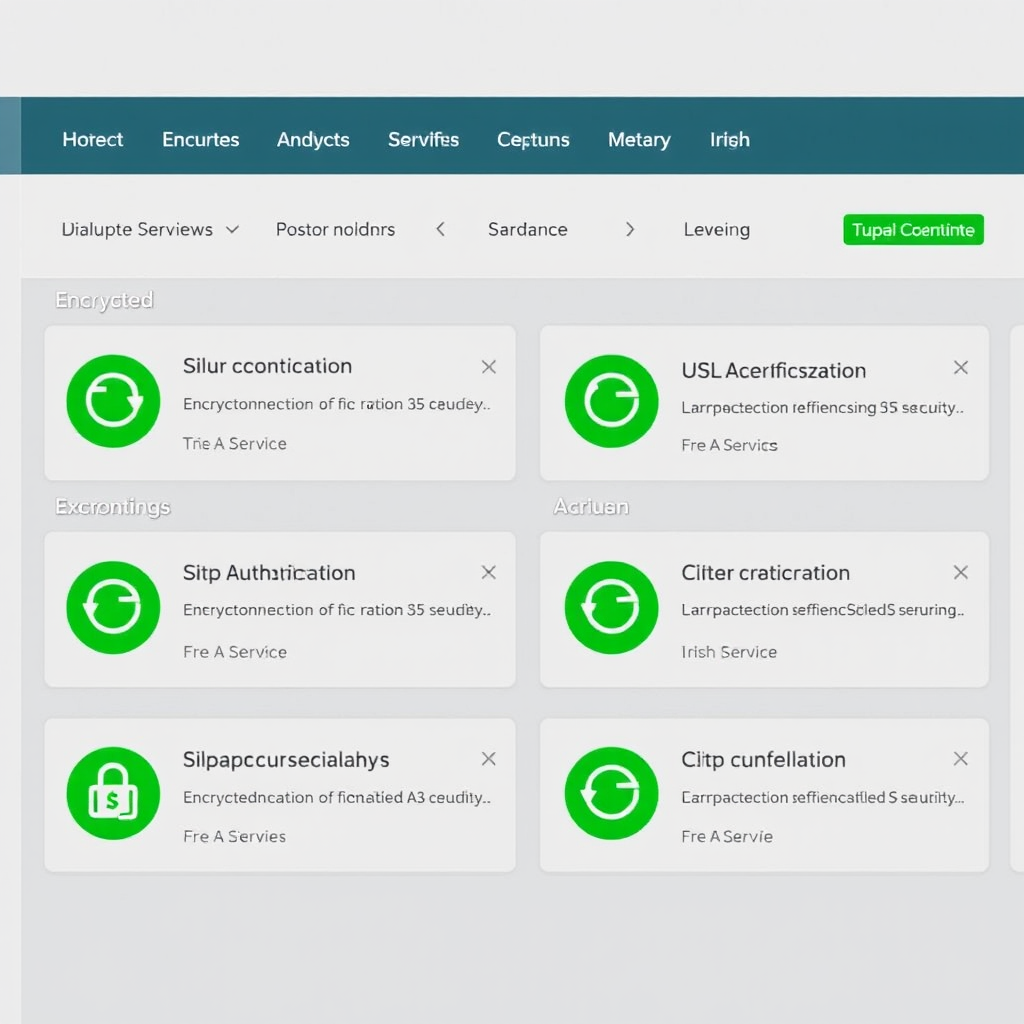Click the Cilter craticration sync icon
The image size is (1024, 1024).
(611, 607)
